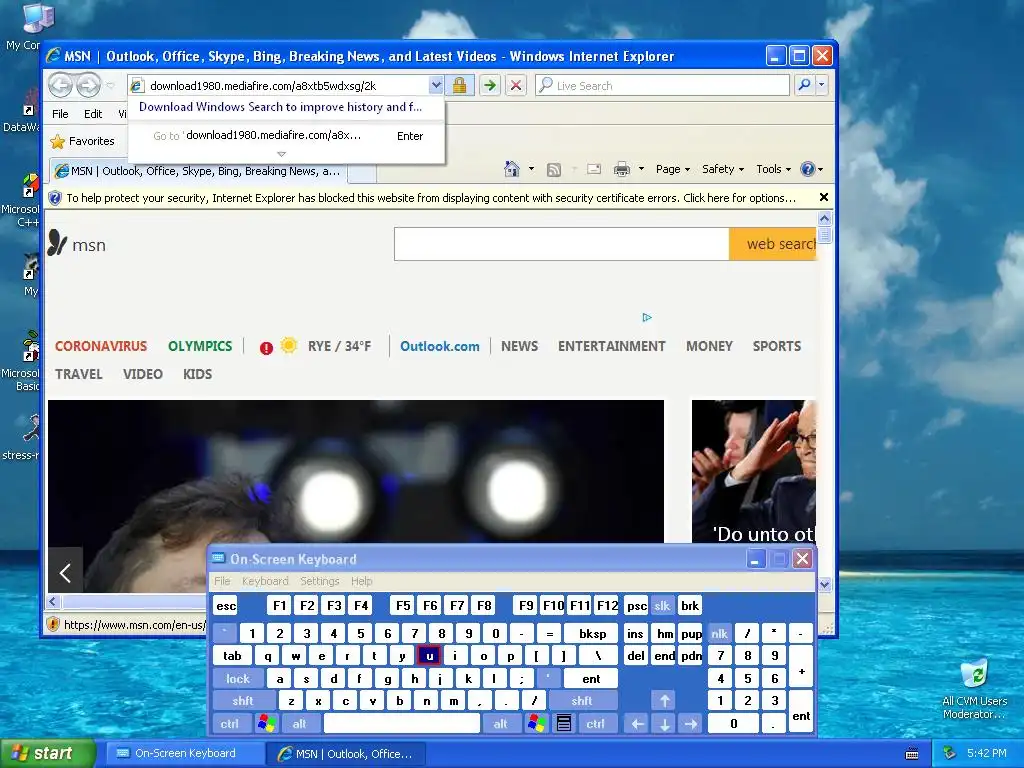Click the up arrow key on keyboard

click(664, 701)
